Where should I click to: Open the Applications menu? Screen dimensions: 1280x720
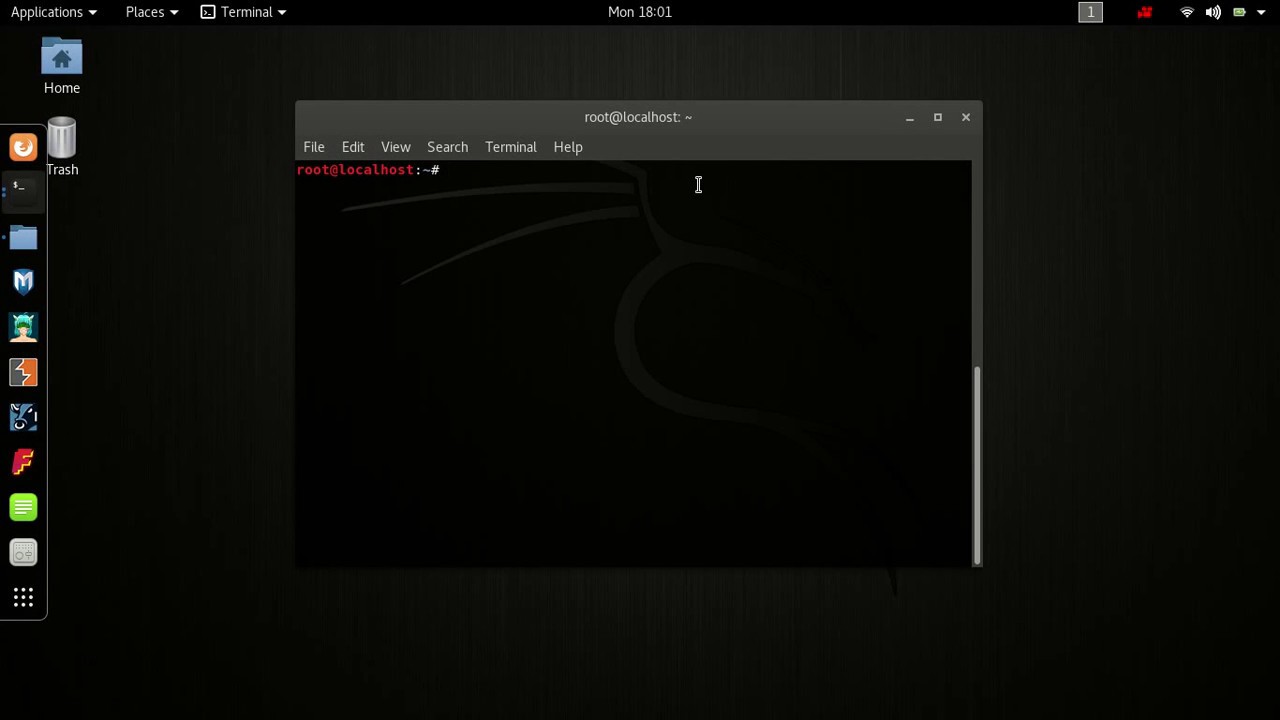tap(53, 12)
